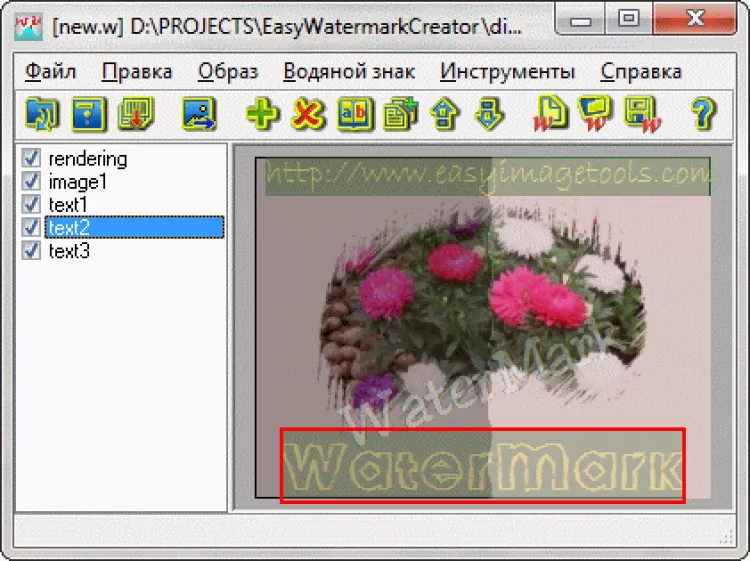The image size is (750, 561).
Task: Click the URL text banner in the preview
Action: [x=488, y=176]
